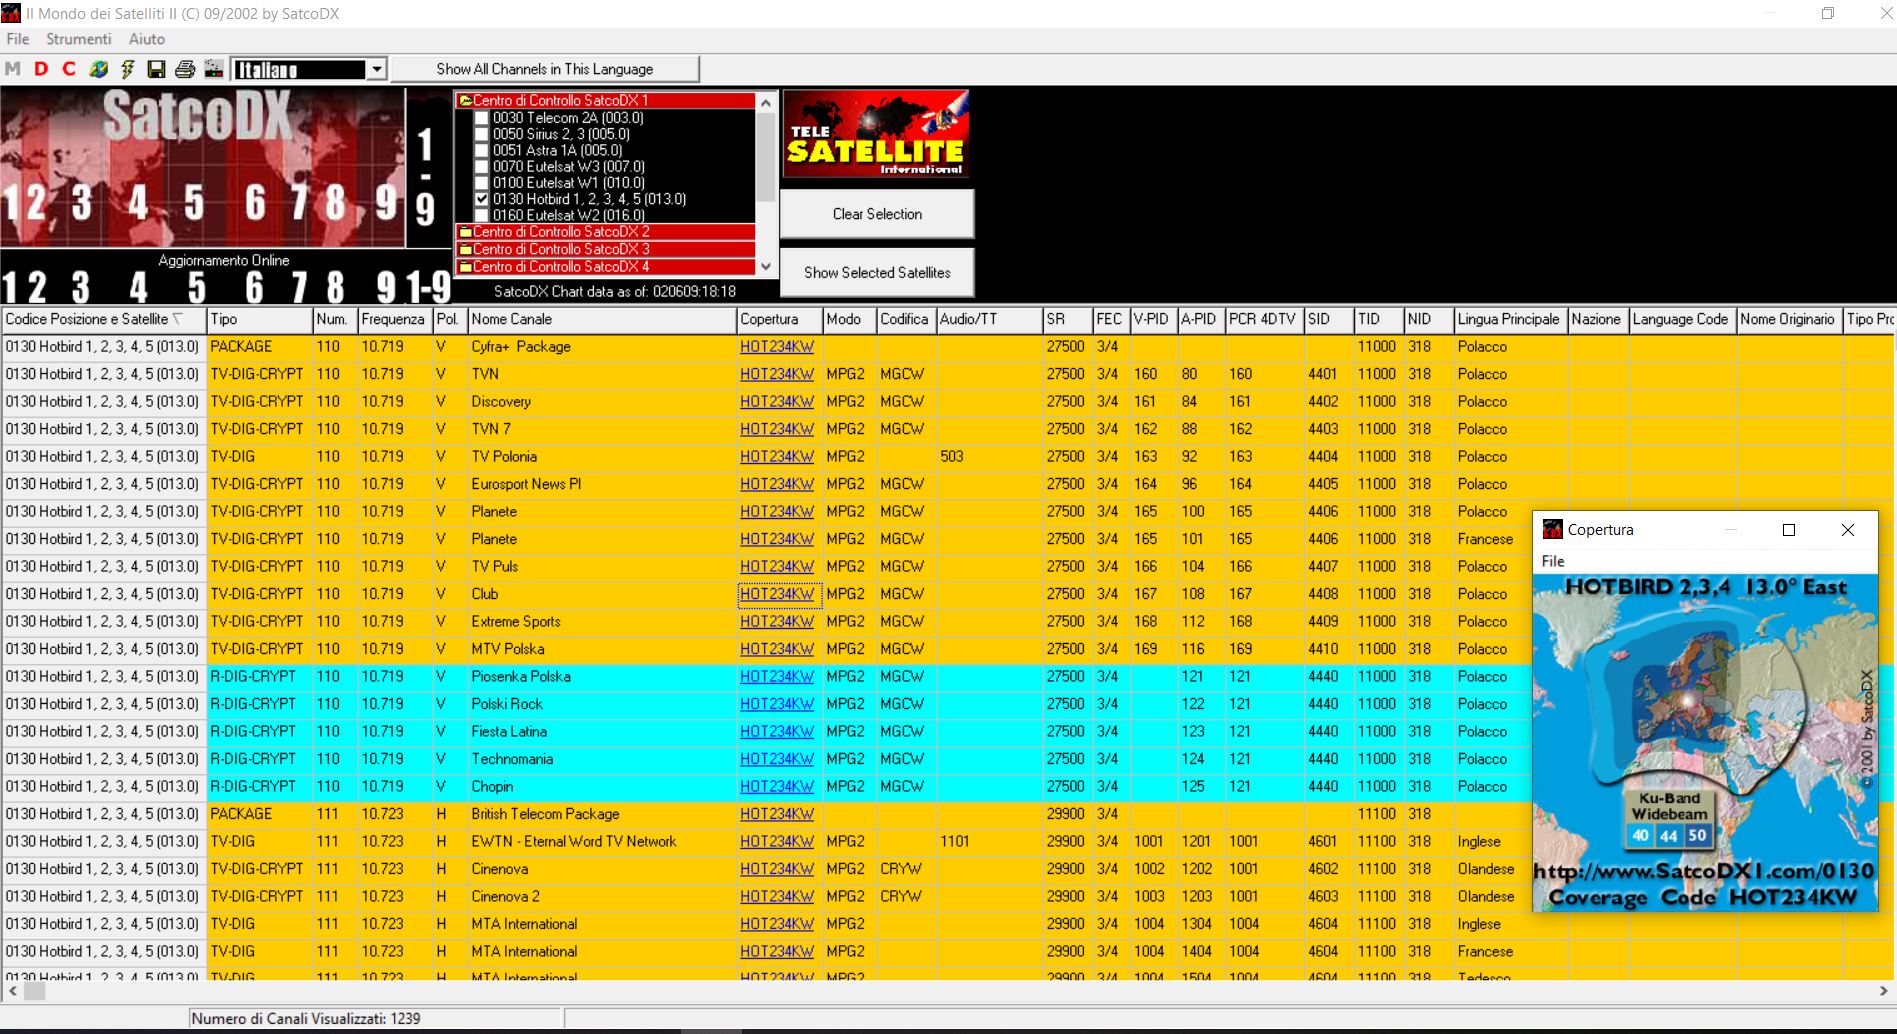Click the red D toolbar icon

pos(41,69)
